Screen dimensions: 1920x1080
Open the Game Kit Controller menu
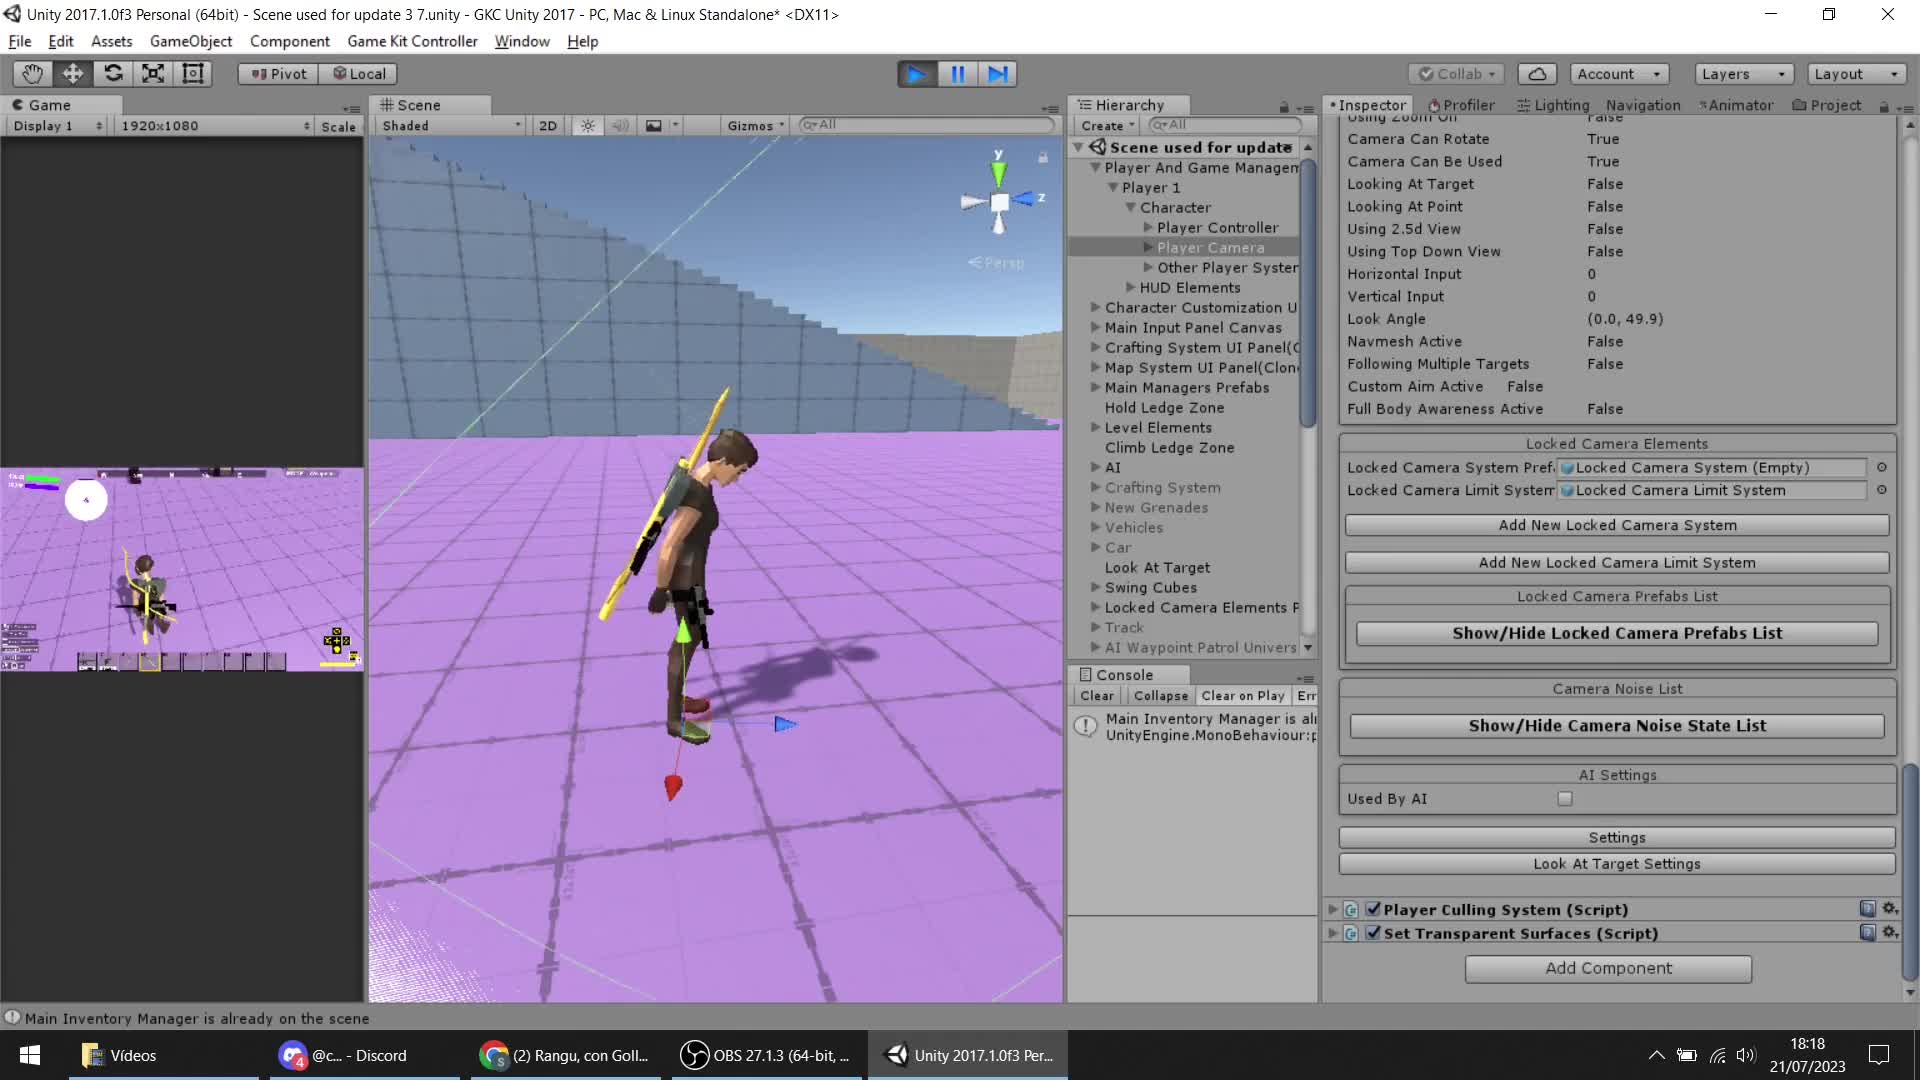point(412,41)
